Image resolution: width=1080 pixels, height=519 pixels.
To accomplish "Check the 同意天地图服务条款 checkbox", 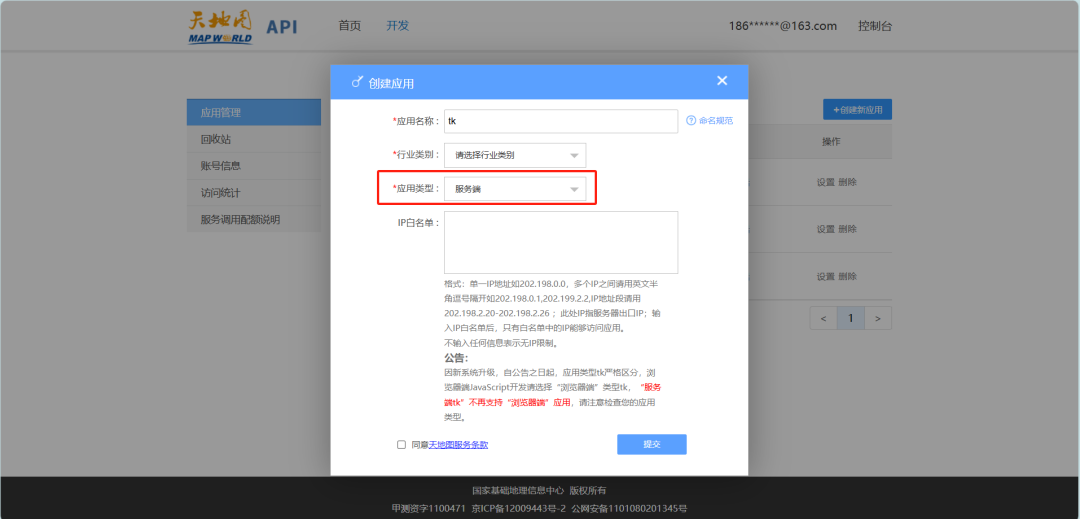I will click(x=401, y=445).
